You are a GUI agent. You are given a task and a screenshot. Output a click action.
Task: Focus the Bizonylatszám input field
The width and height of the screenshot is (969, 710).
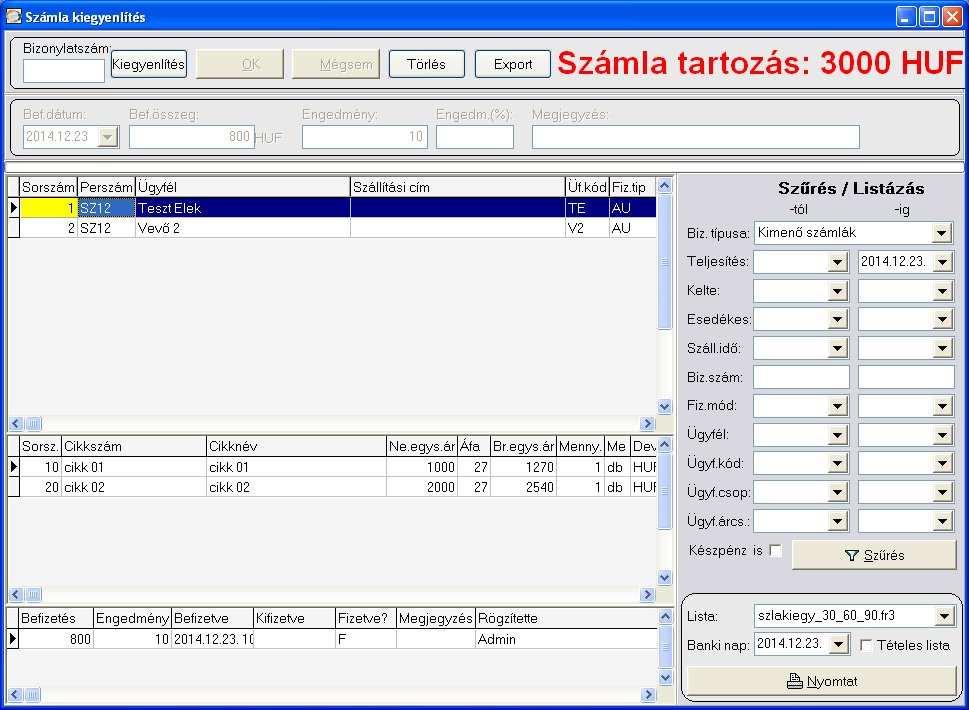pyautogui.click(x=64, y=70)
